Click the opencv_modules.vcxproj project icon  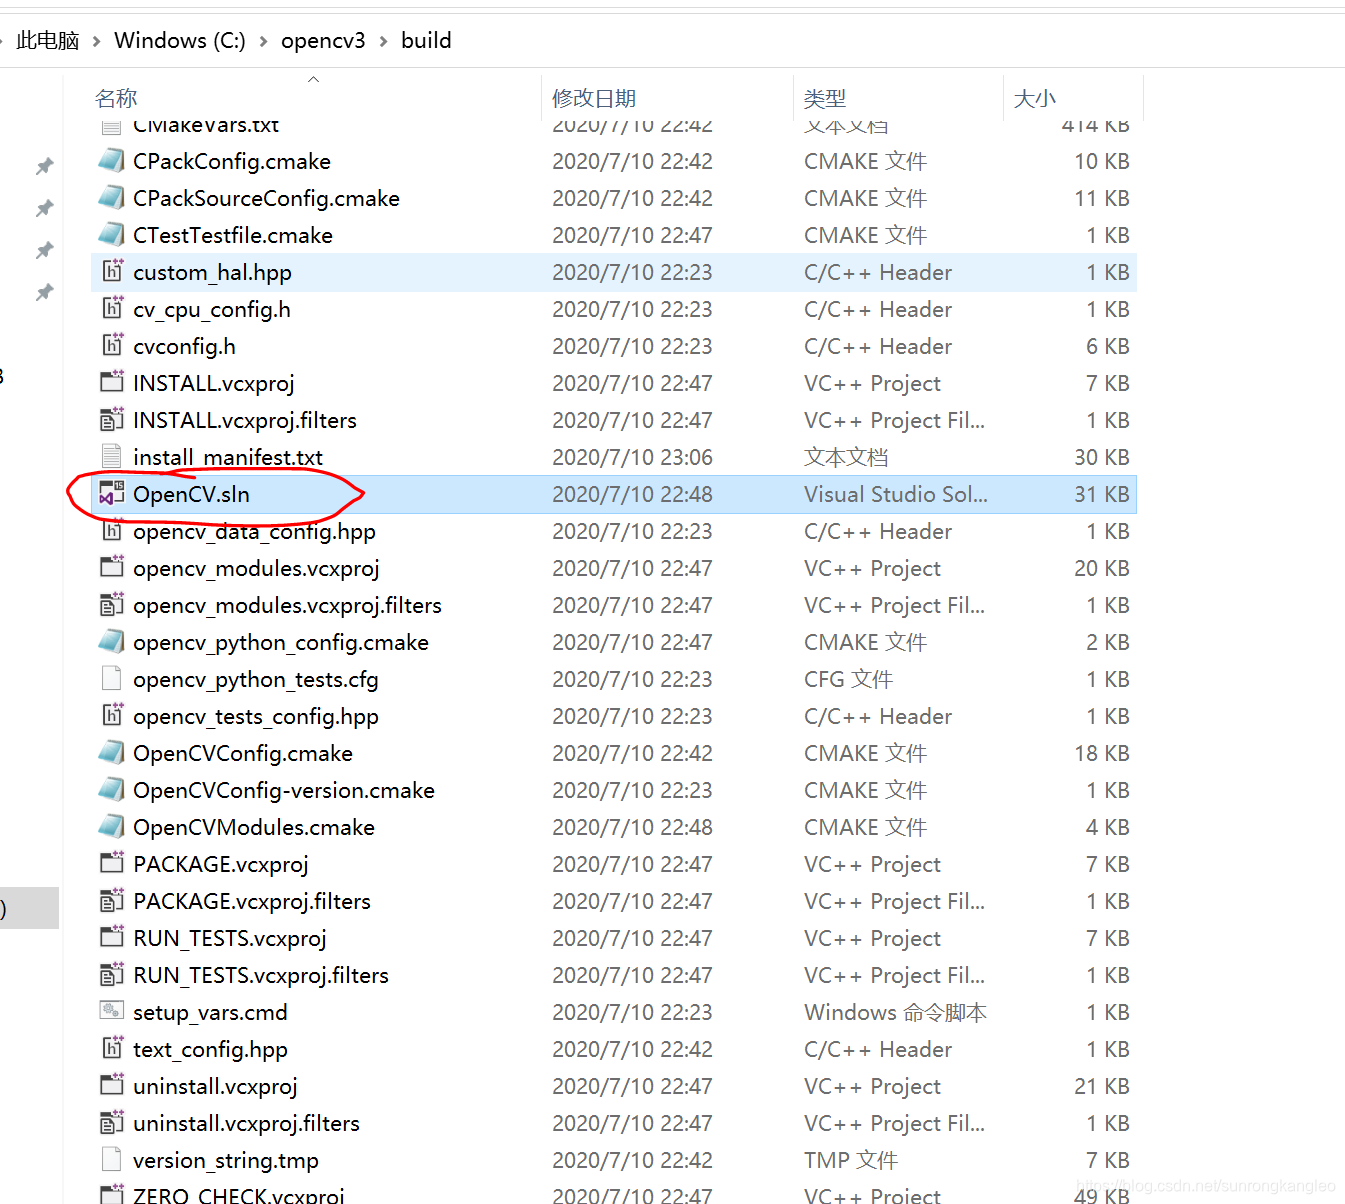tap(112, 568)
